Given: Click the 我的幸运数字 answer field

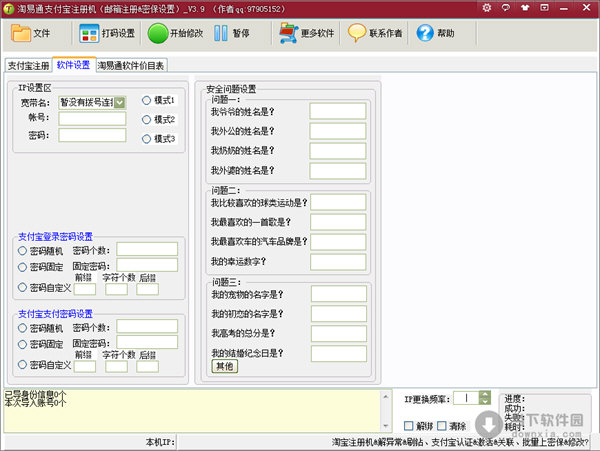Looking at the screenshot, I should 337,261.
